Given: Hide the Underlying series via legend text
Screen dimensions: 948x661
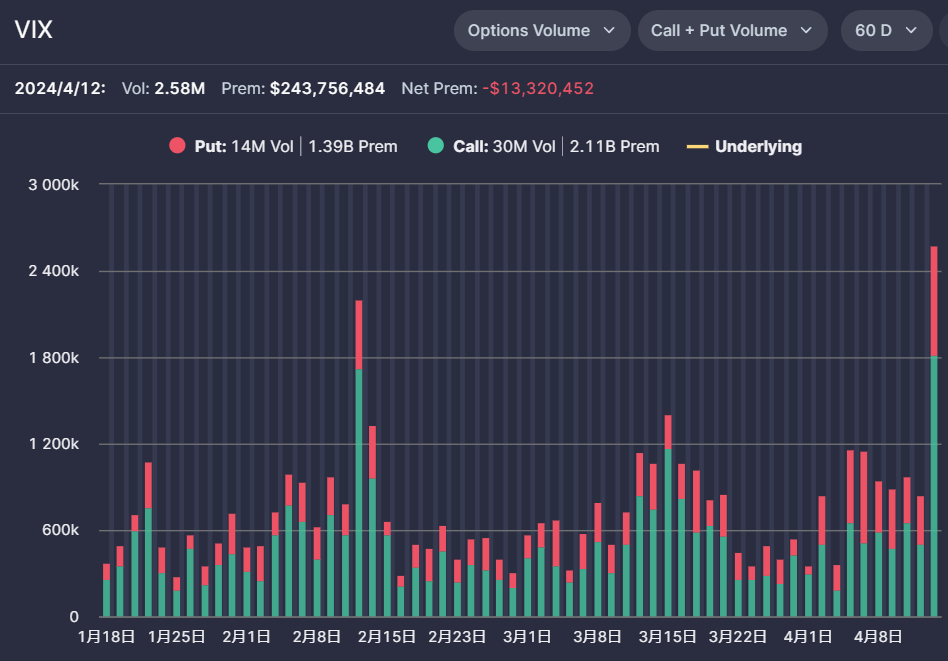Looking at the screenshot, I should pos(758,146).
